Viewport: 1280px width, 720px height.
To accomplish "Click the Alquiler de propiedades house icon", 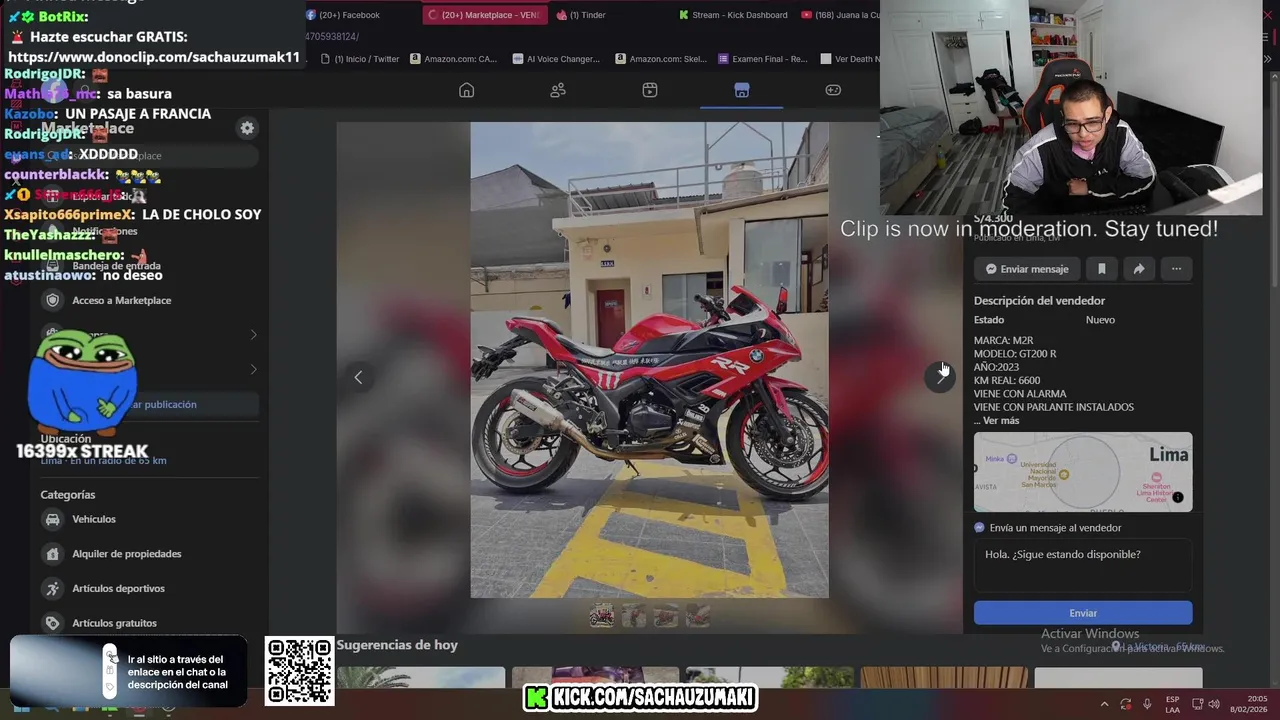I will [52, 554].
